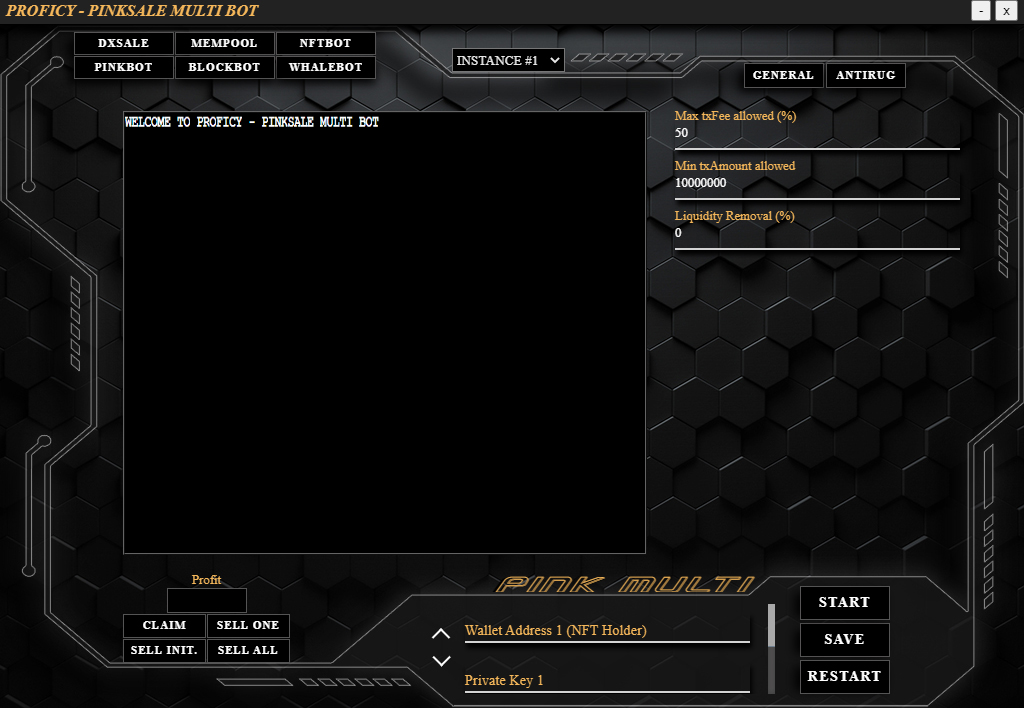Image resolution: width=1024 pixels, height=708 pixels.
Task: Show the ANTIRUG settings tab
Action: pyautogui.click(x=865, y=75)
